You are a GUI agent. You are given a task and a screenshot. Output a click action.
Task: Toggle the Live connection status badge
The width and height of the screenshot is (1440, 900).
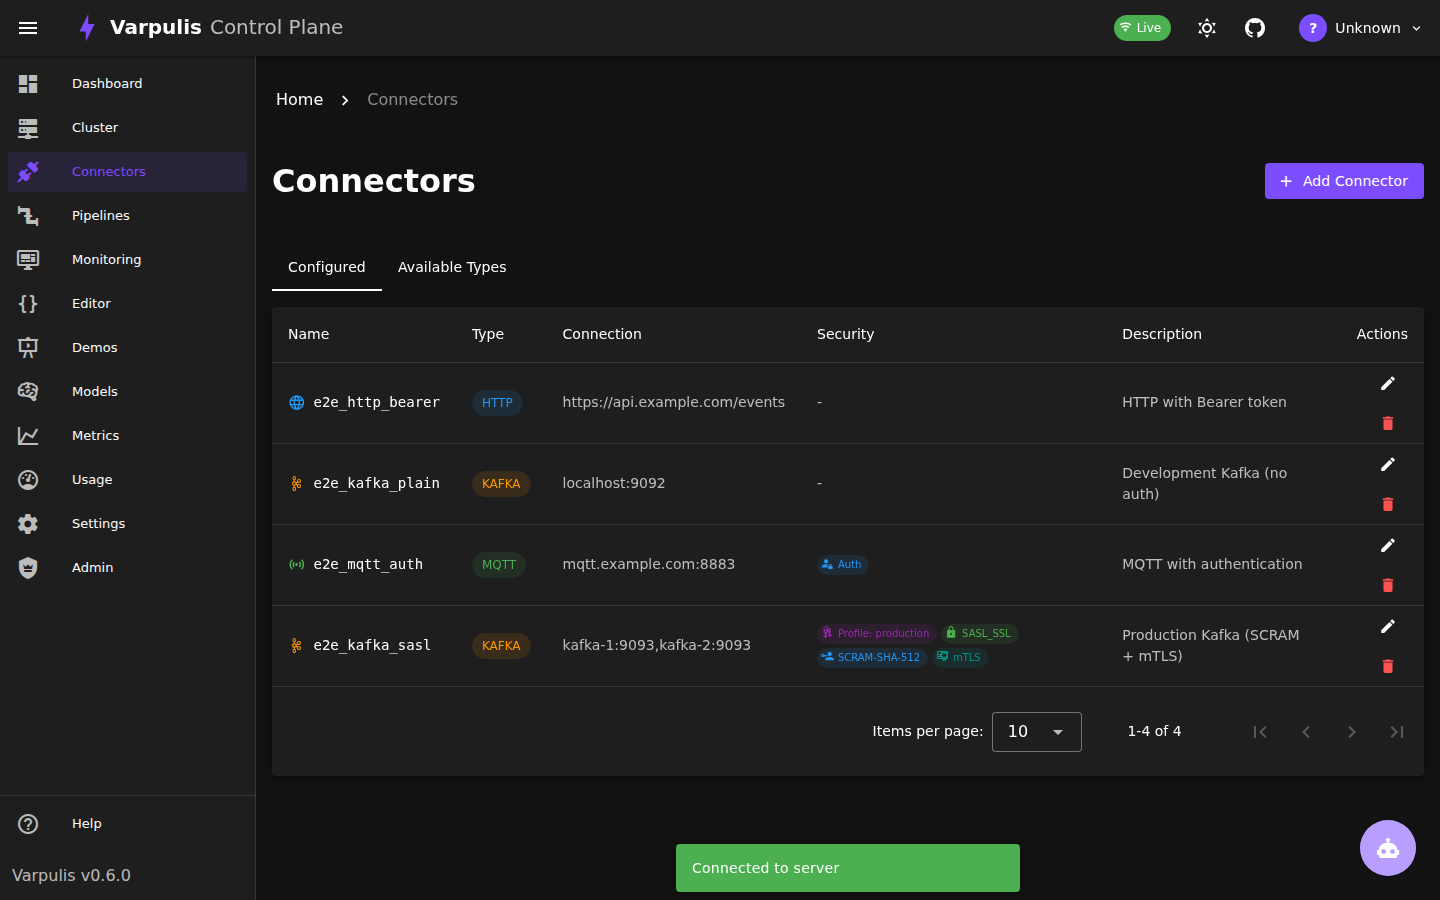[1142, 28]
